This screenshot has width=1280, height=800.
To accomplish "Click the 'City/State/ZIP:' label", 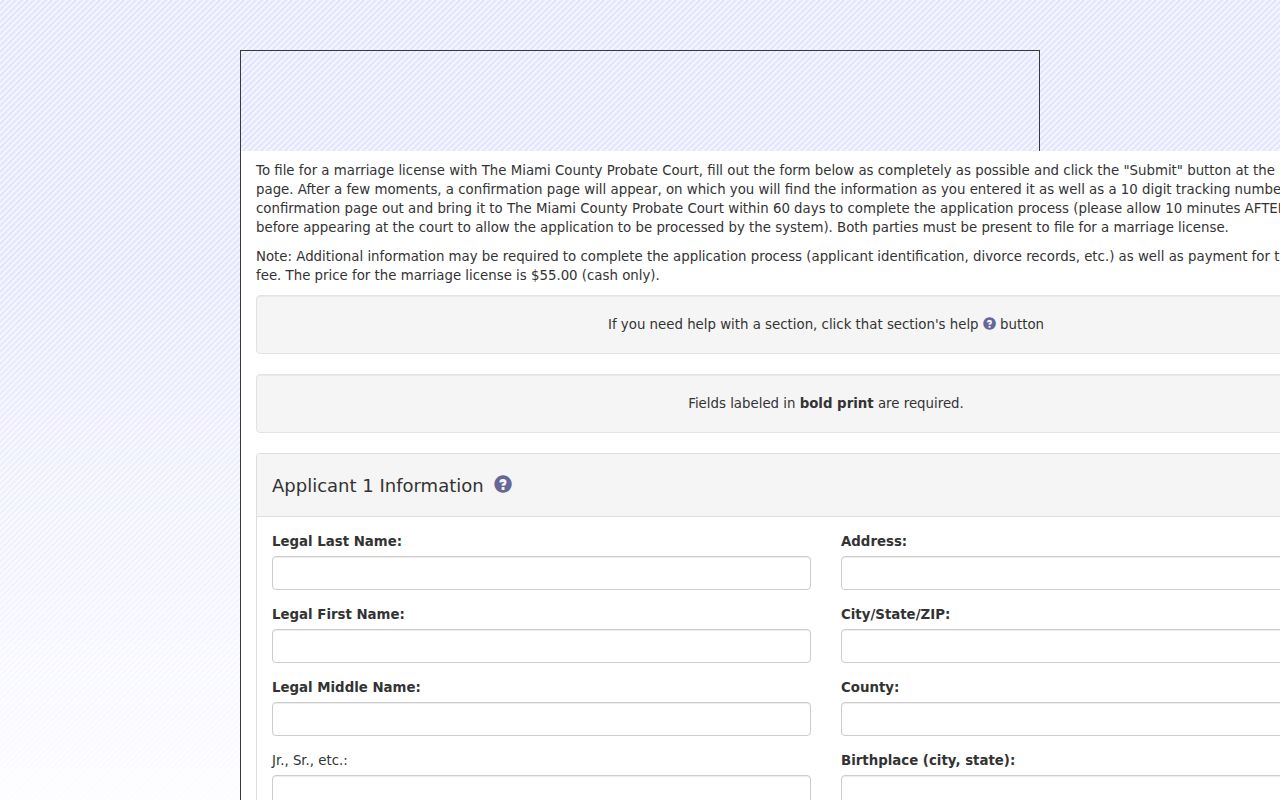I will pyautogui.click(x=895, y=614).
